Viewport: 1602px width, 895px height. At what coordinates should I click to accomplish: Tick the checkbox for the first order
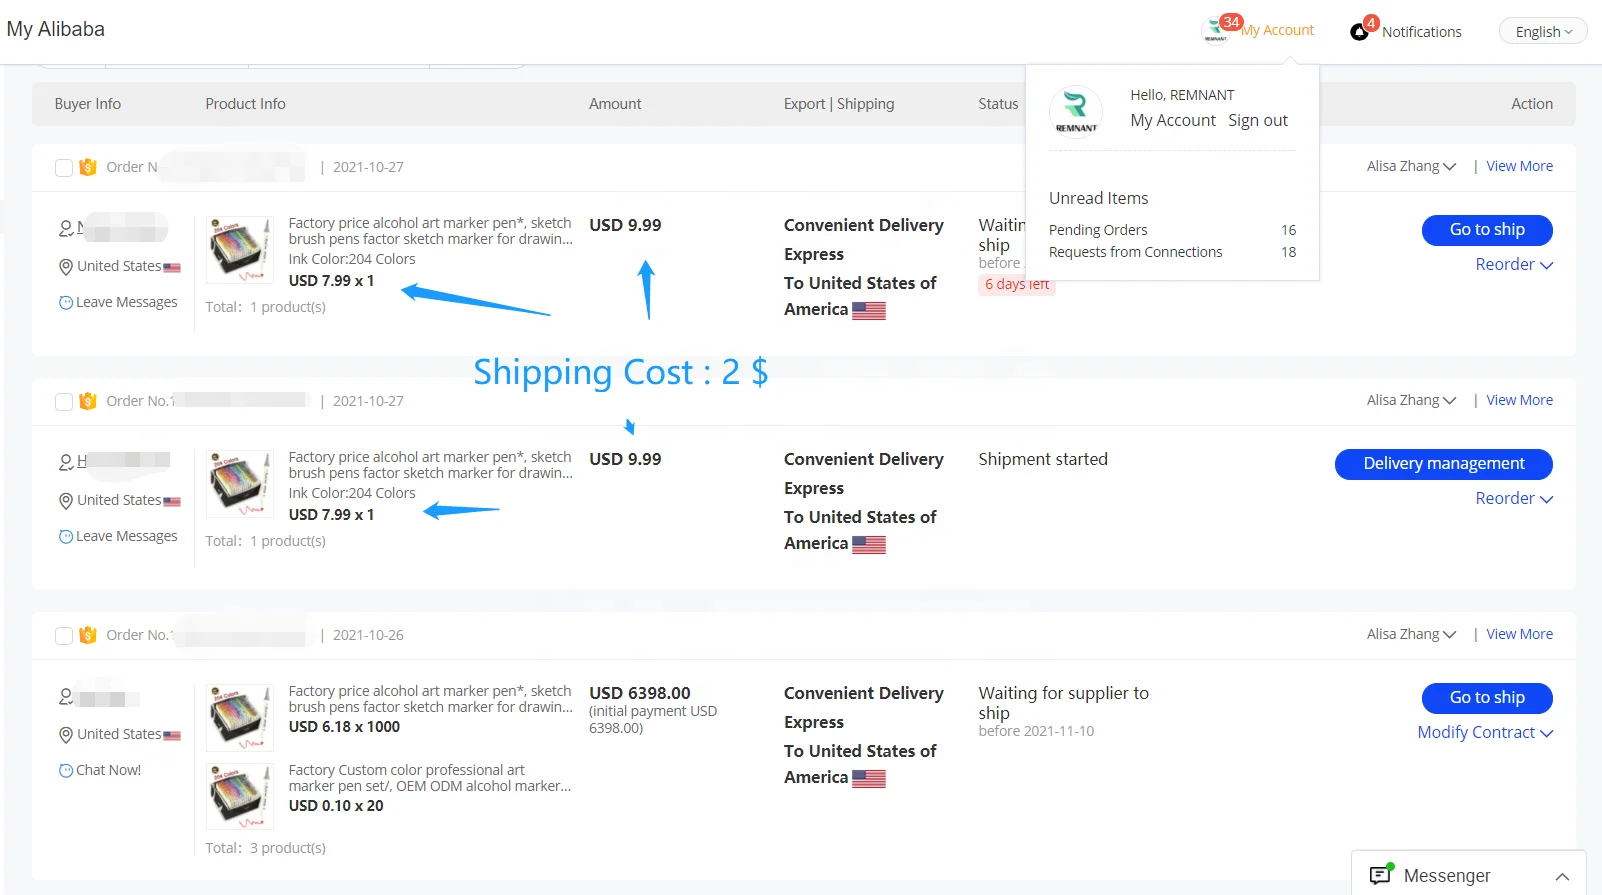(64, 168)
